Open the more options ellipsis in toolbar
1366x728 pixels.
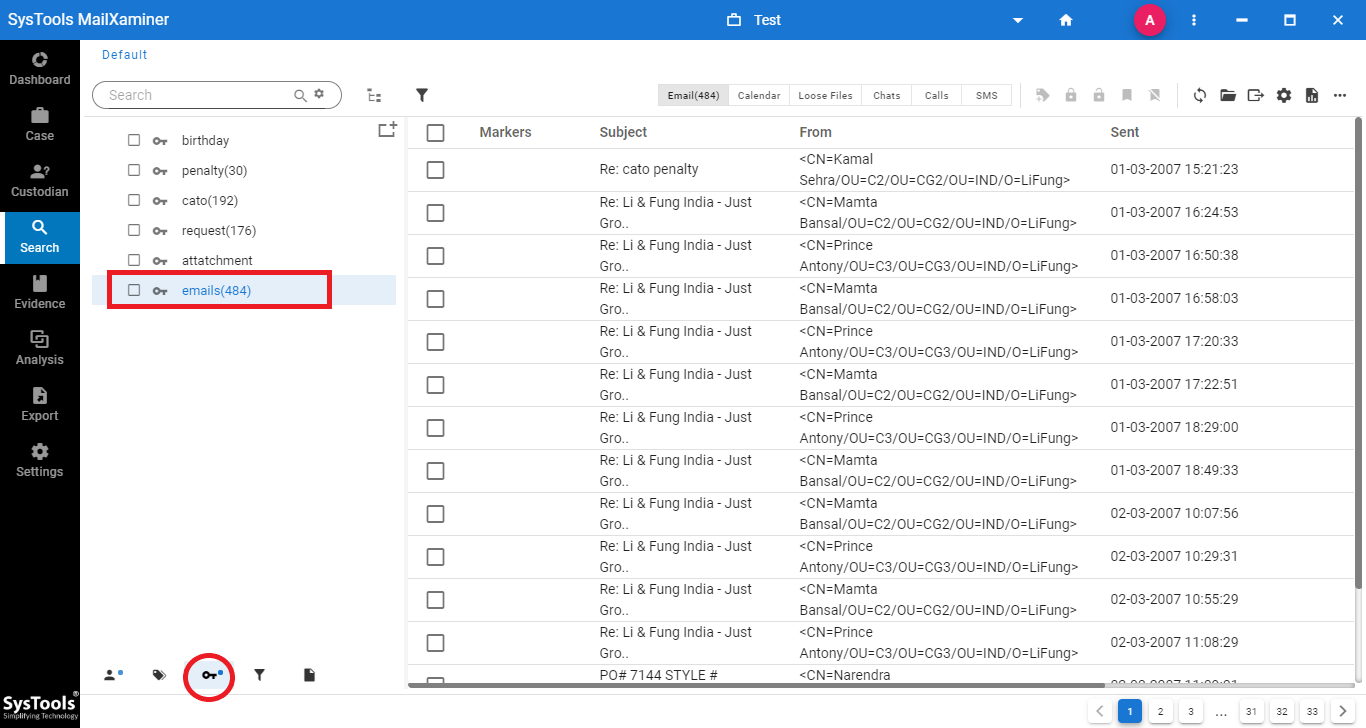pyautogui.click(x=1340, y=95)
